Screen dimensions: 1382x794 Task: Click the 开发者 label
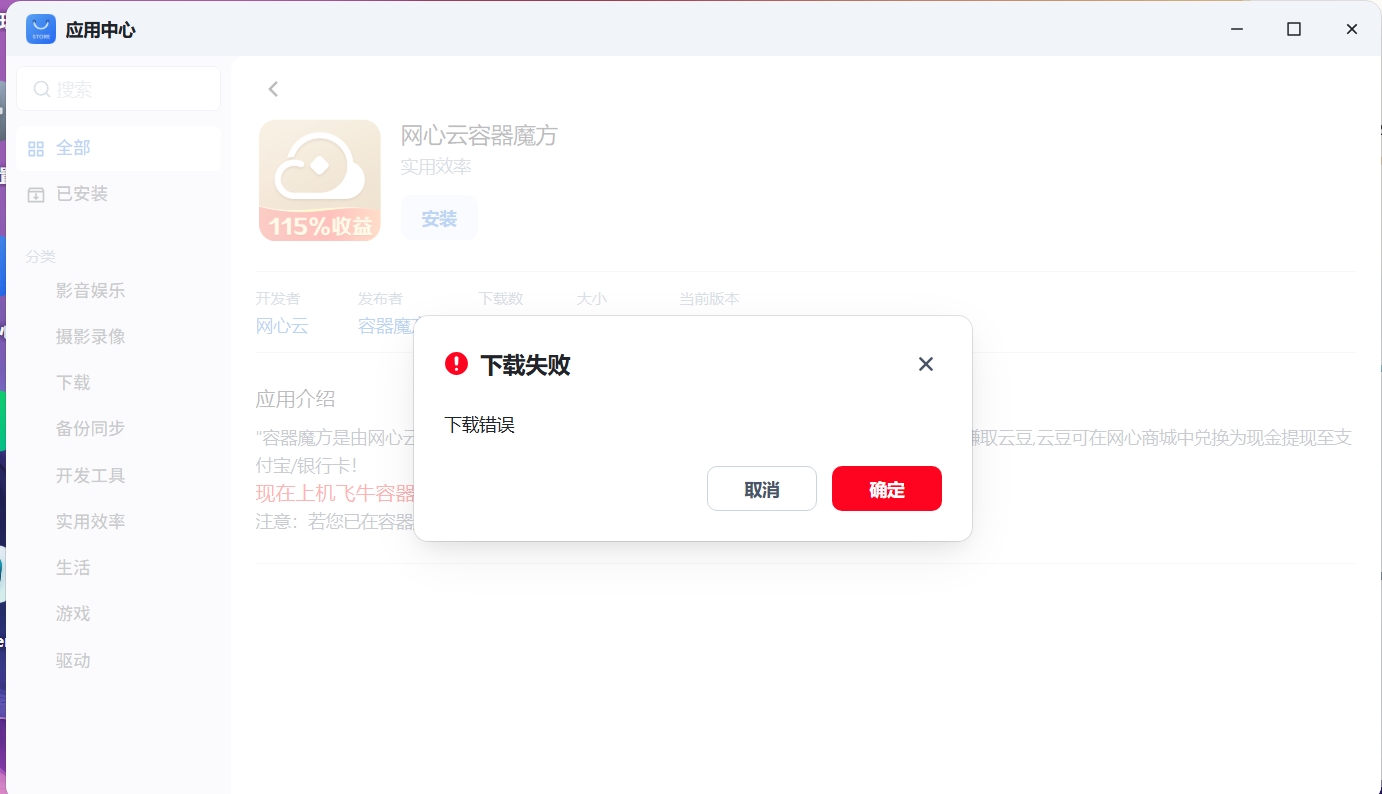278,299
